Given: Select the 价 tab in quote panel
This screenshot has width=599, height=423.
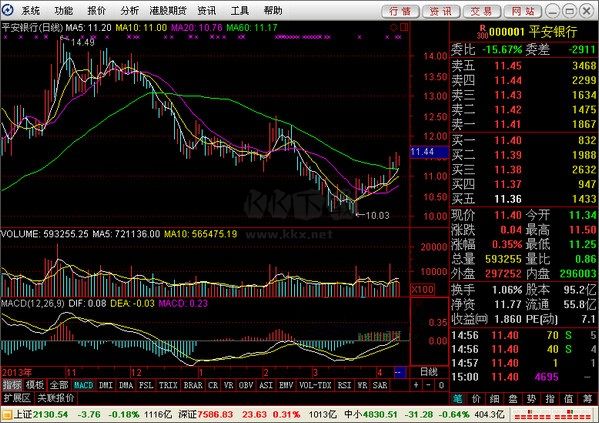Looking at the screenshot, I should point(476,399).
